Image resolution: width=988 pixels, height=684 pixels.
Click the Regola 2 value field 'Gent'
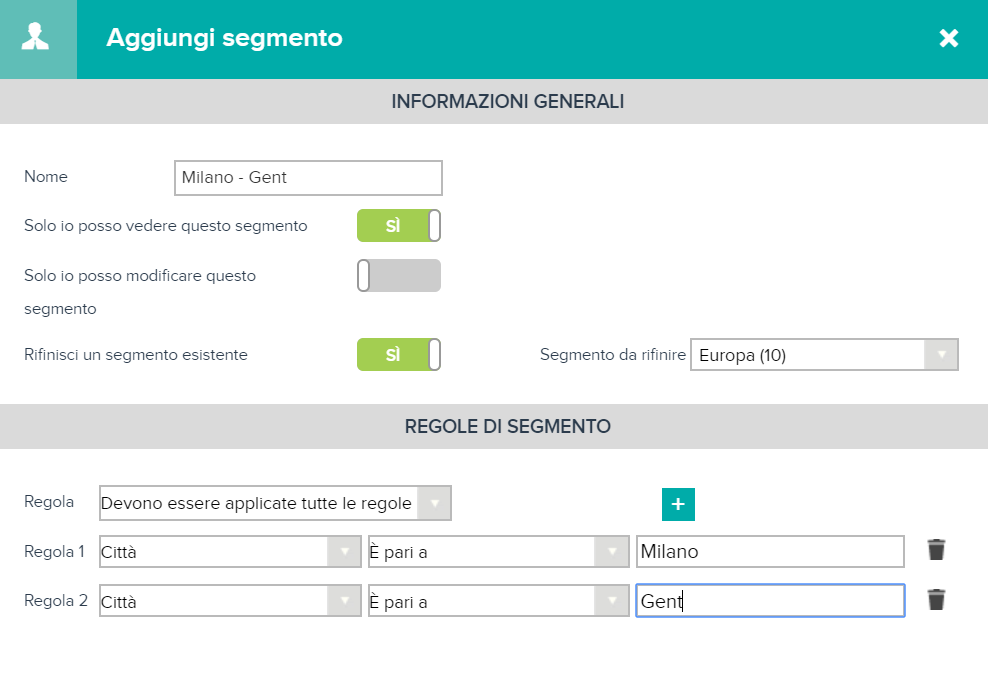[771, 601]
